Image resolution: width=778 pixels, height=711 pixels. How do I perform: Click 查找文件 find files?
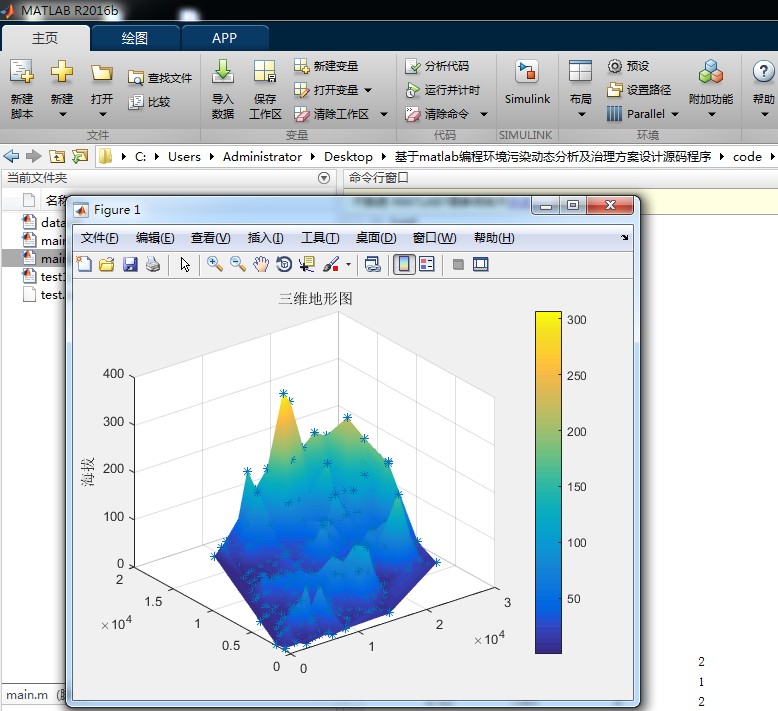160,77
